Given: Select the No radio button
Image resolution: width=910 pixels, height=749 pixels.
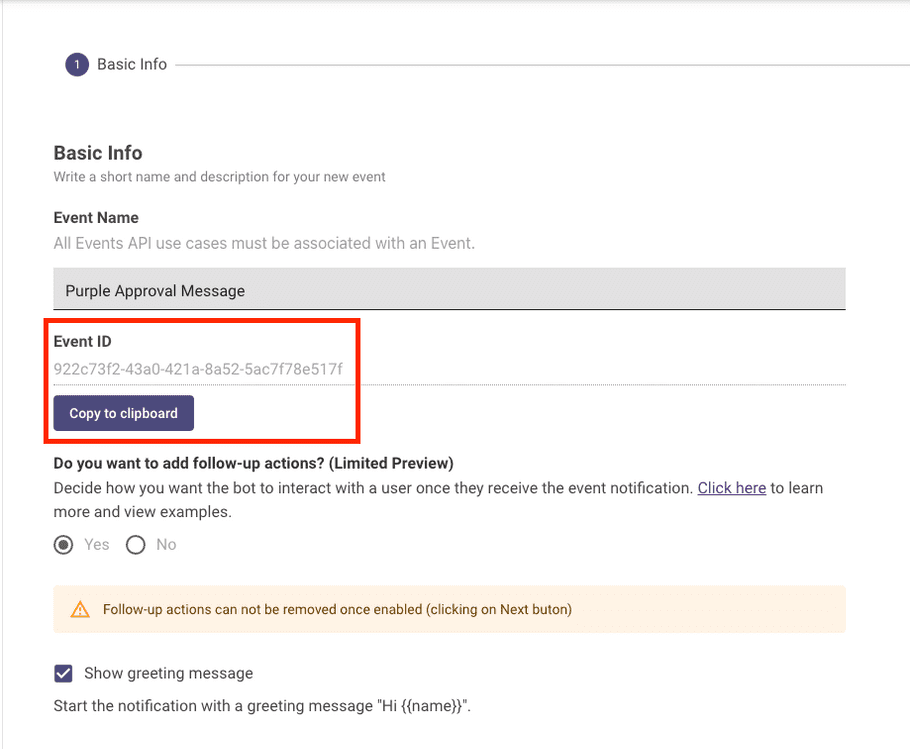Looking at the screenshot, I should 136,545.
